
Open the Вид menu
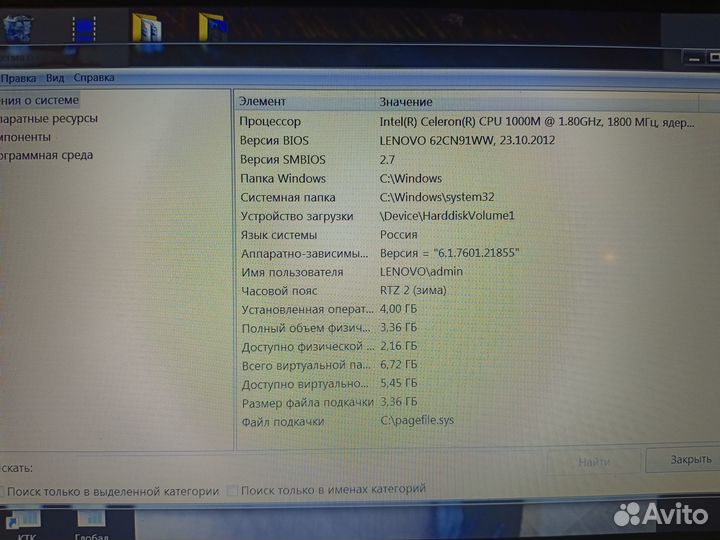pyautogui.click(x=55, y=78)
